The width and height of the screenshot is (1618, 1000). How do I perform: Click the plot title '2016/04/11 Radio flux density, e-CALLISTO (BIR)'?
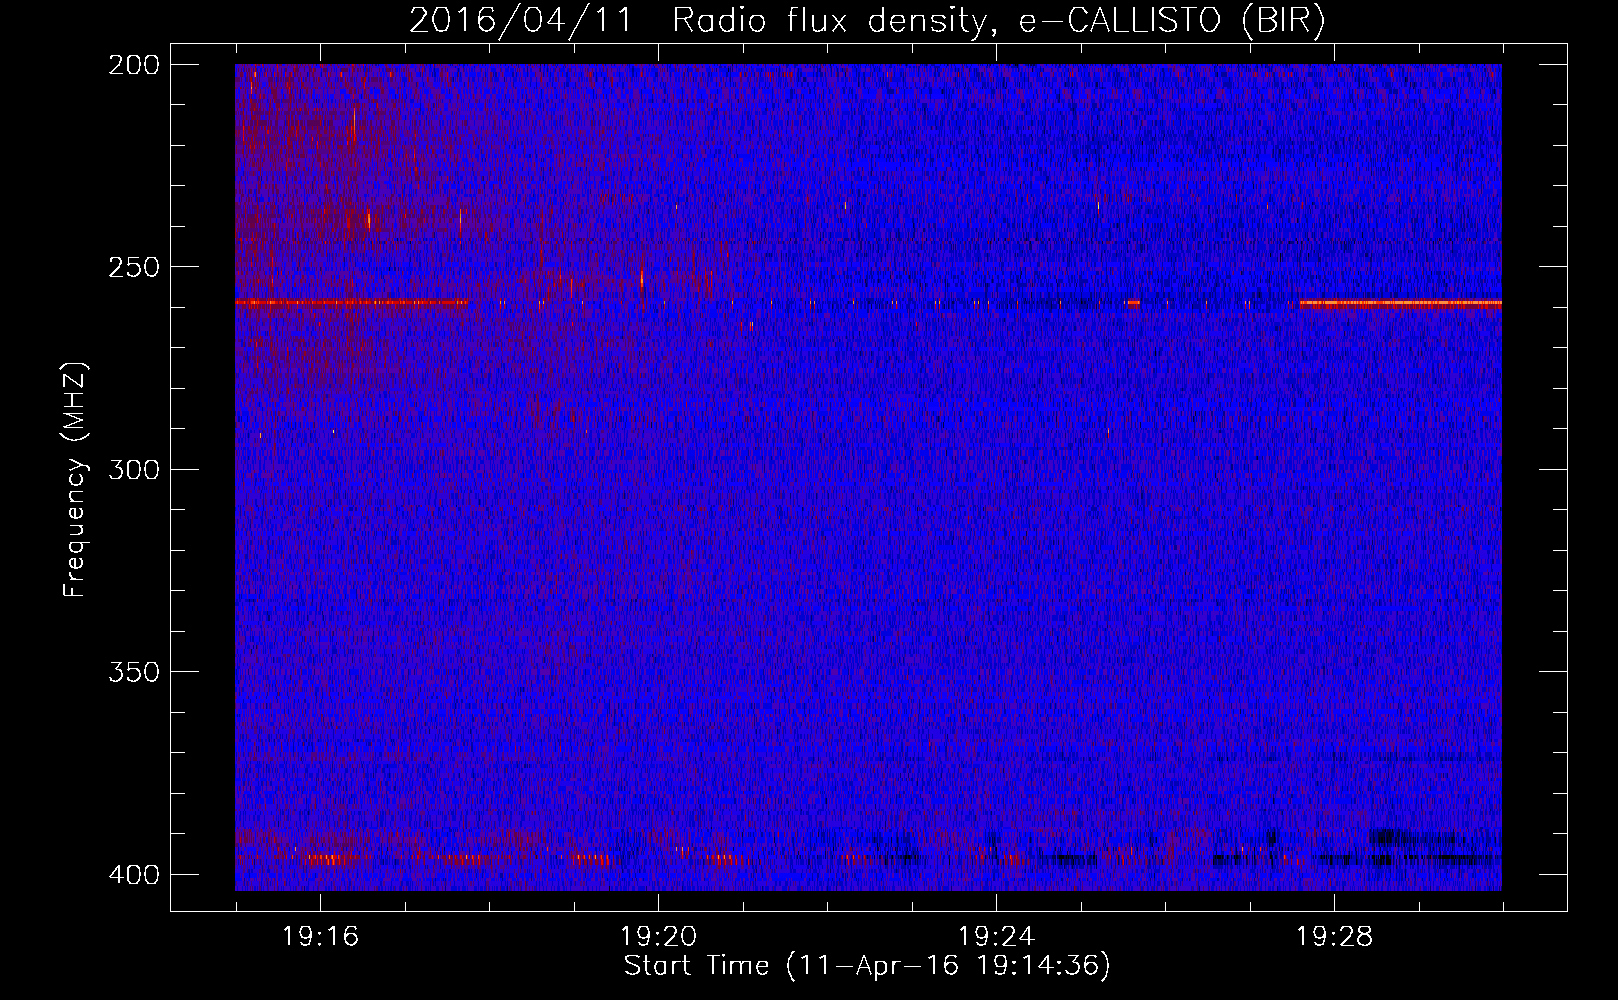pyautogui.click(x=867, y=20)
